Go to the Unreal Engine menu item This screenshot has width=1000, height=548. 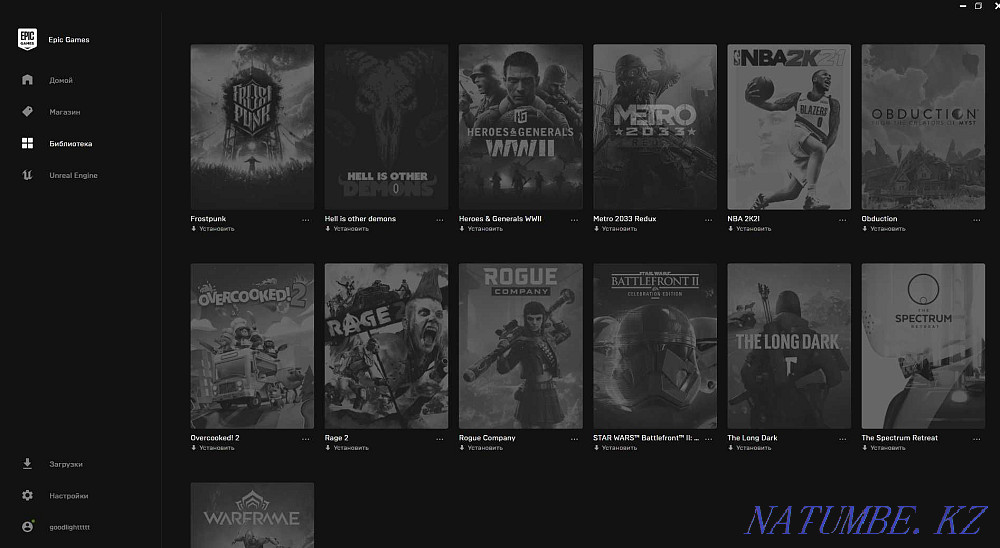point(73,175)
